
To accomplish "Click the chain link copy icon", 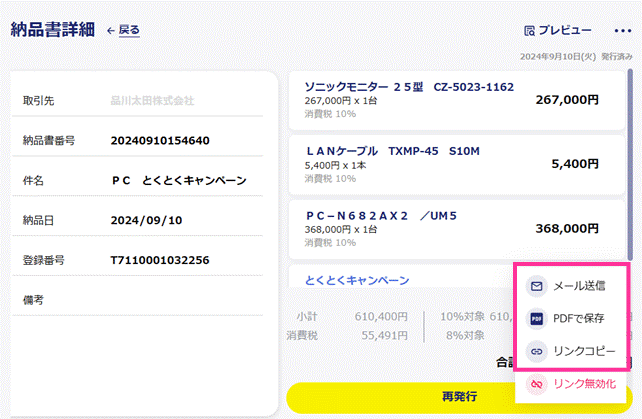I will [x=536, y=351].
